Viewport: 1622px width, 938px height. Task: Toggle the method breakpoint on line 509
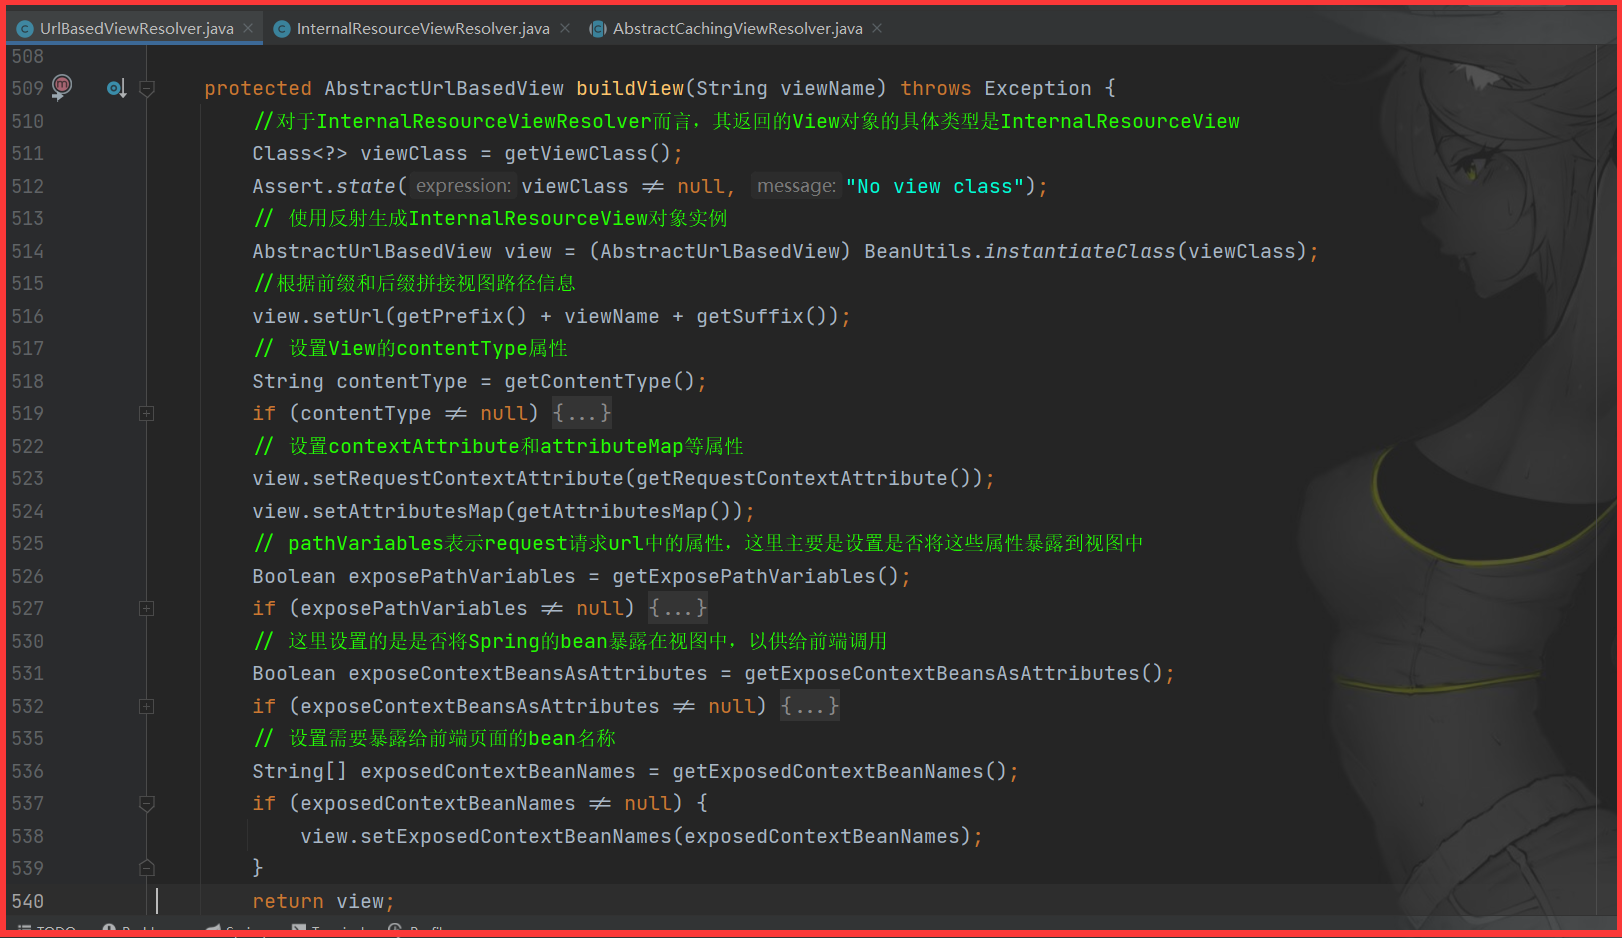(x=62, y=86)
